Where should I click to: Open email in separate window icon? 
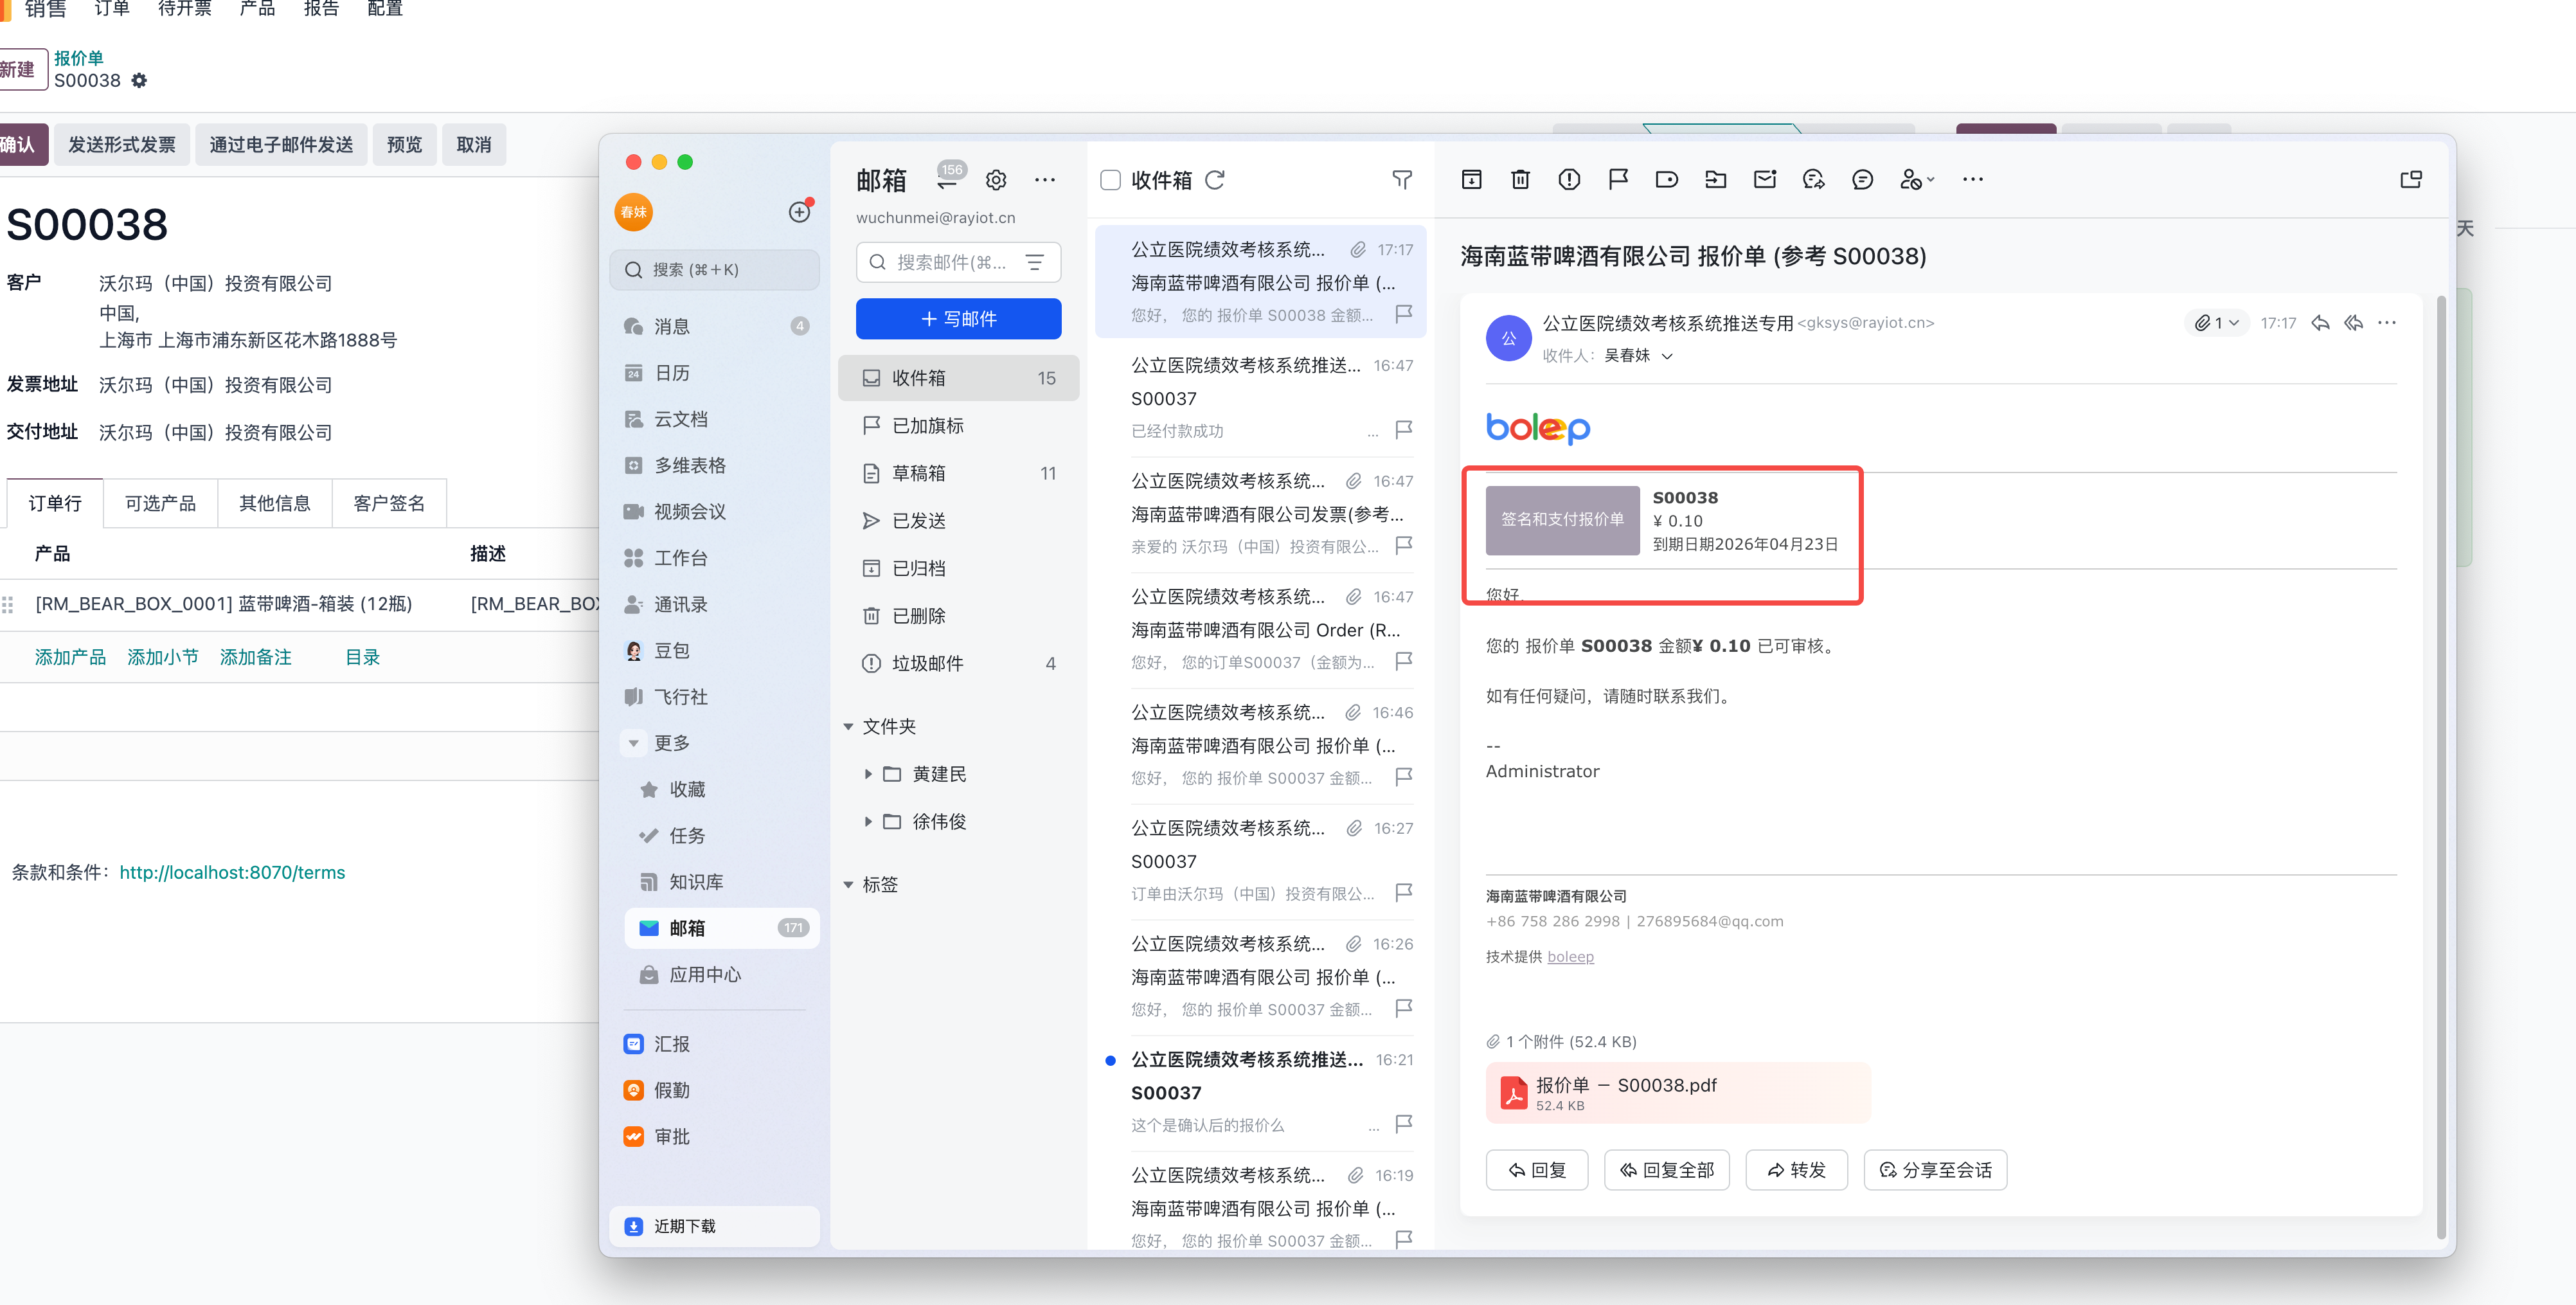click(2411, 180)
